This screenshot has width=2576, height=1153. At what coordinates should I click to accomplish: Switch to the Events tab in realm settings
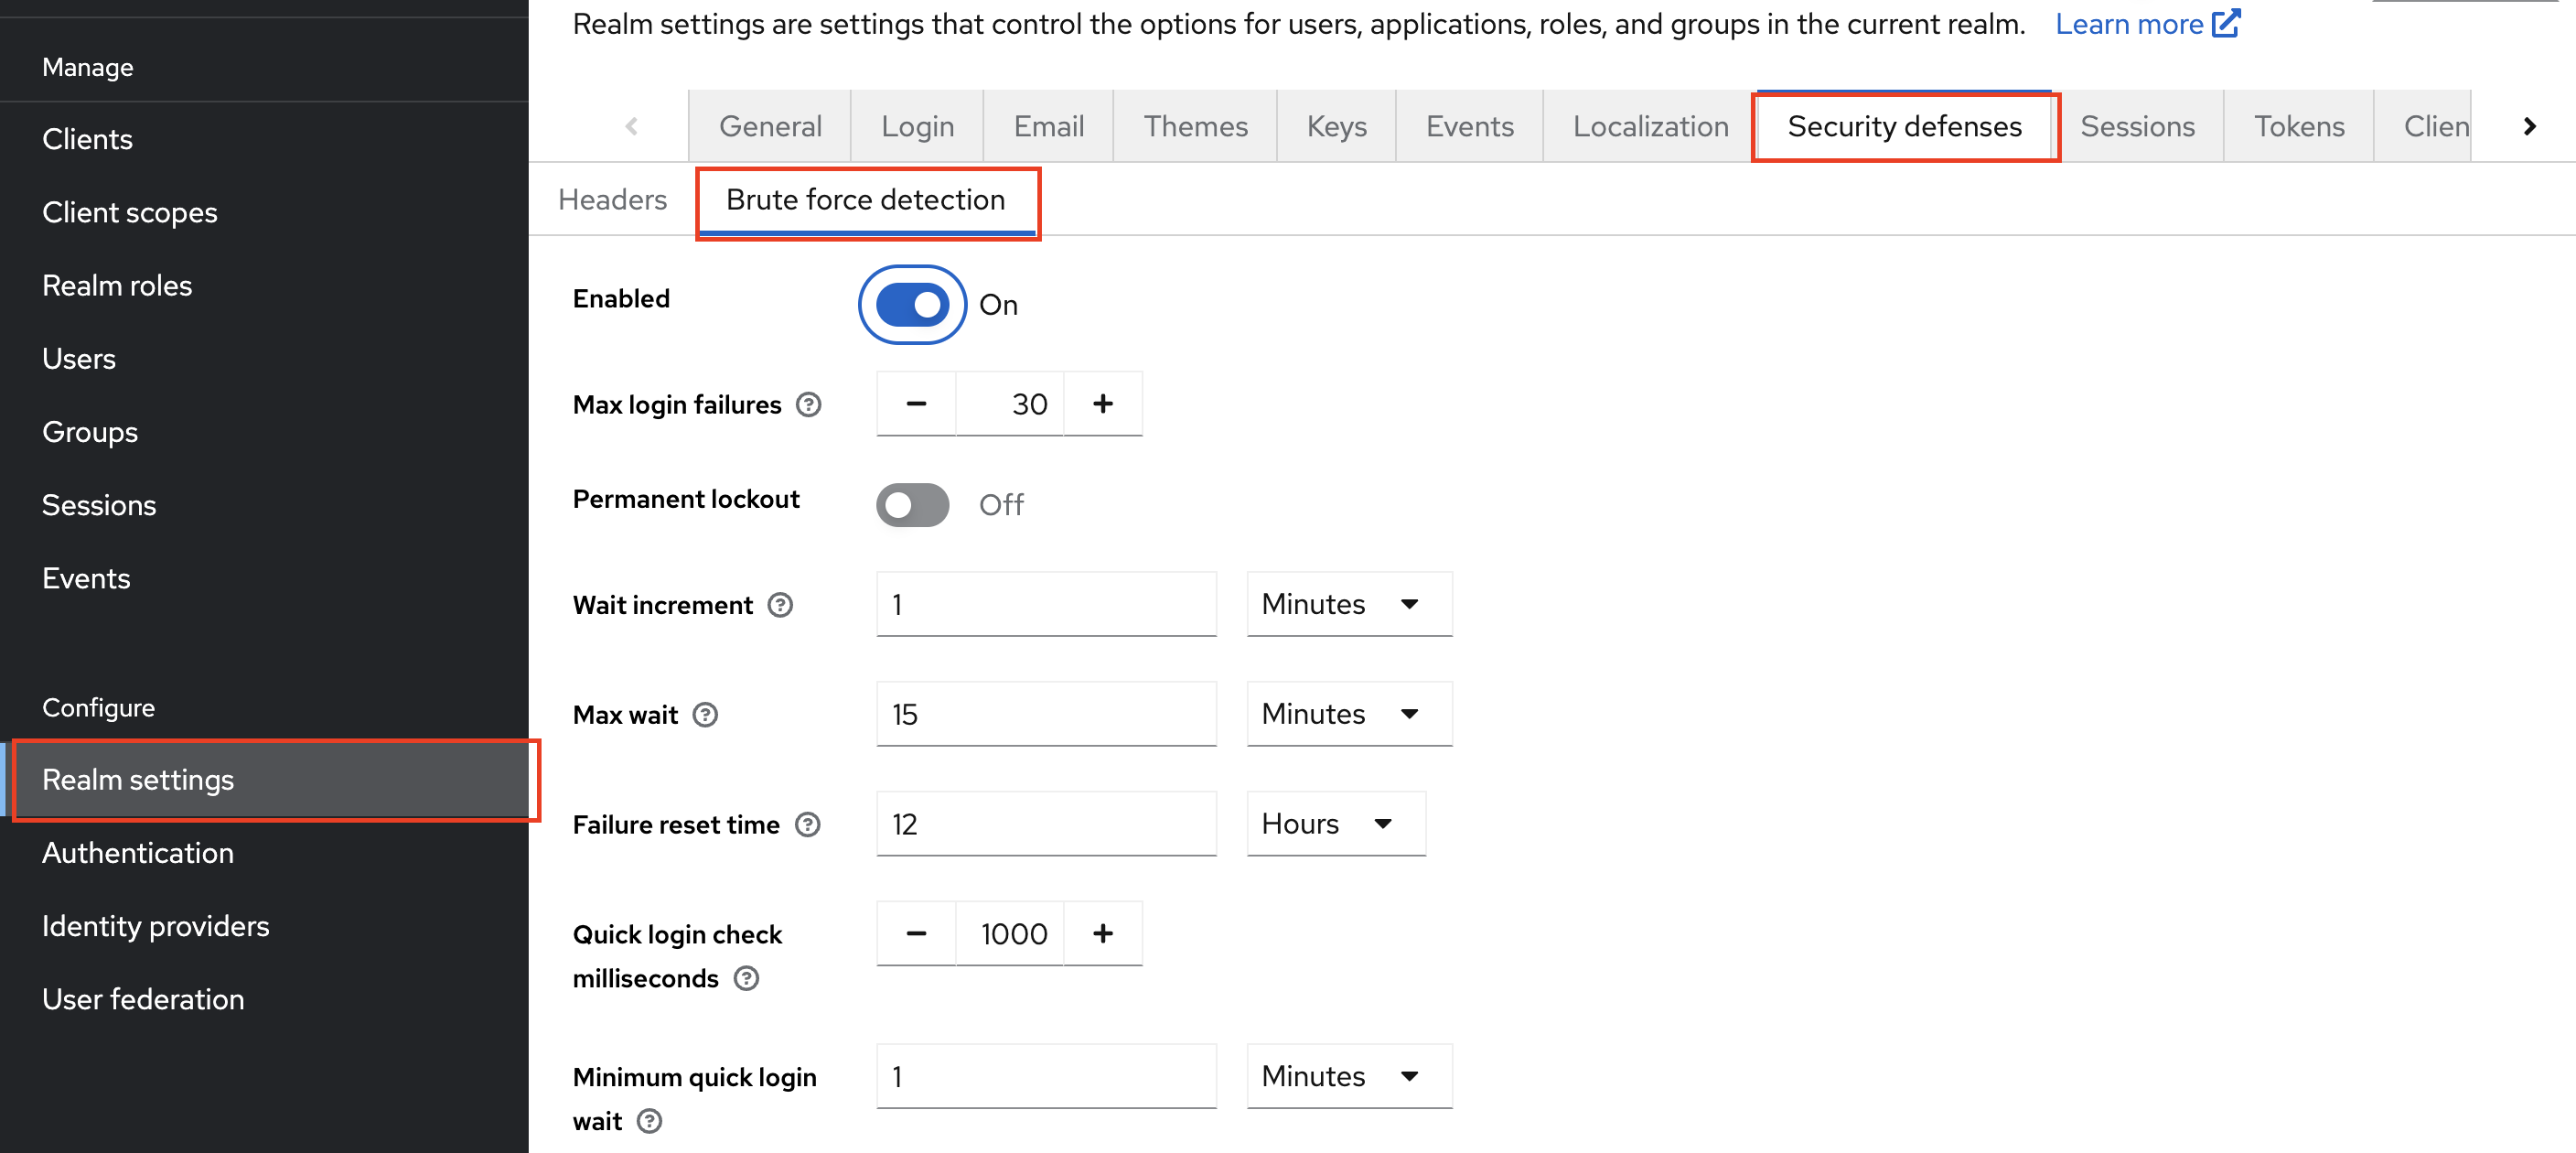pyautogui.click(x=1469, y=126)
